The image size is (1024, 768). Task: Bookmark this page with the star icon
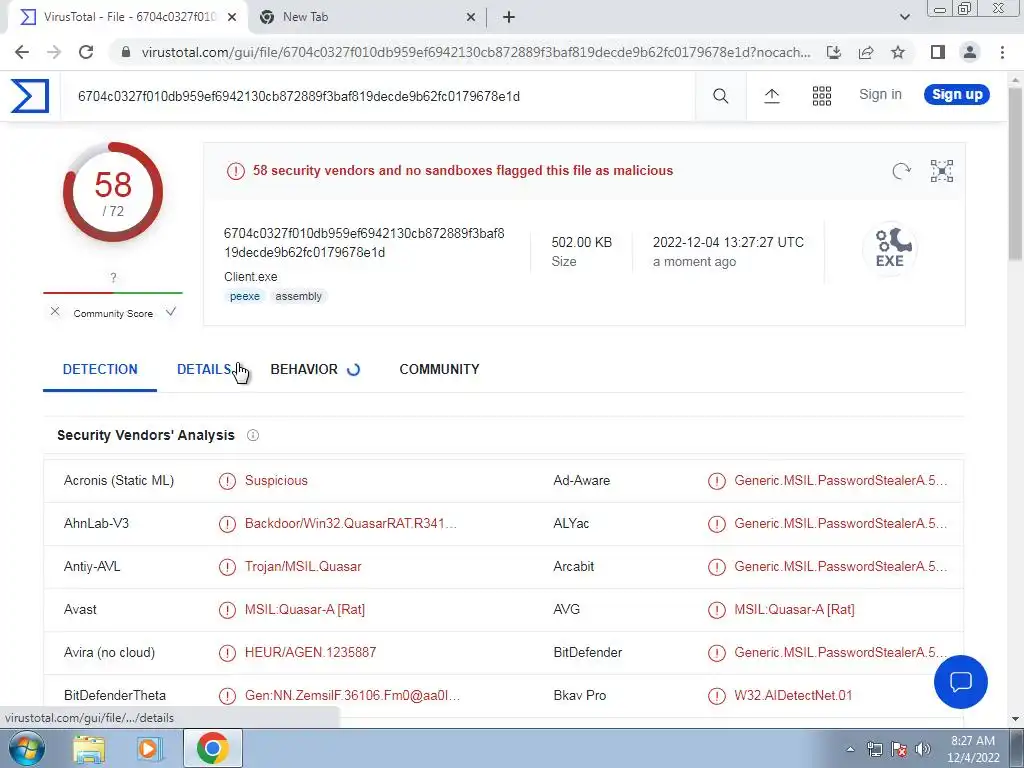click(898, 52)
